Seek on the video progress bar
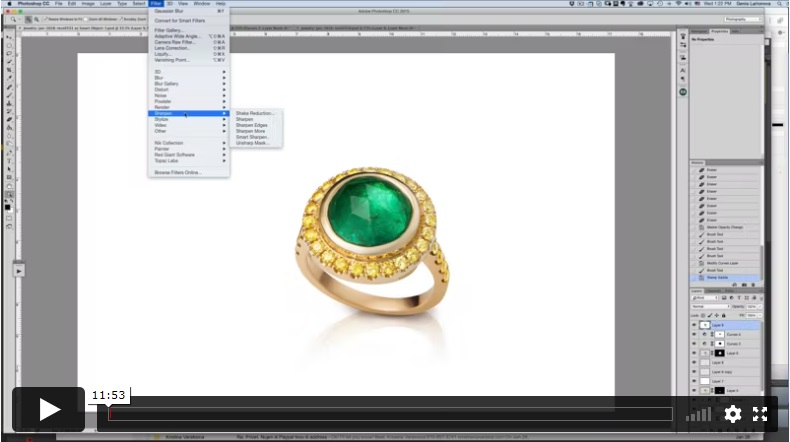This screenshot has width=790, height=442. (x=390, y=414)
